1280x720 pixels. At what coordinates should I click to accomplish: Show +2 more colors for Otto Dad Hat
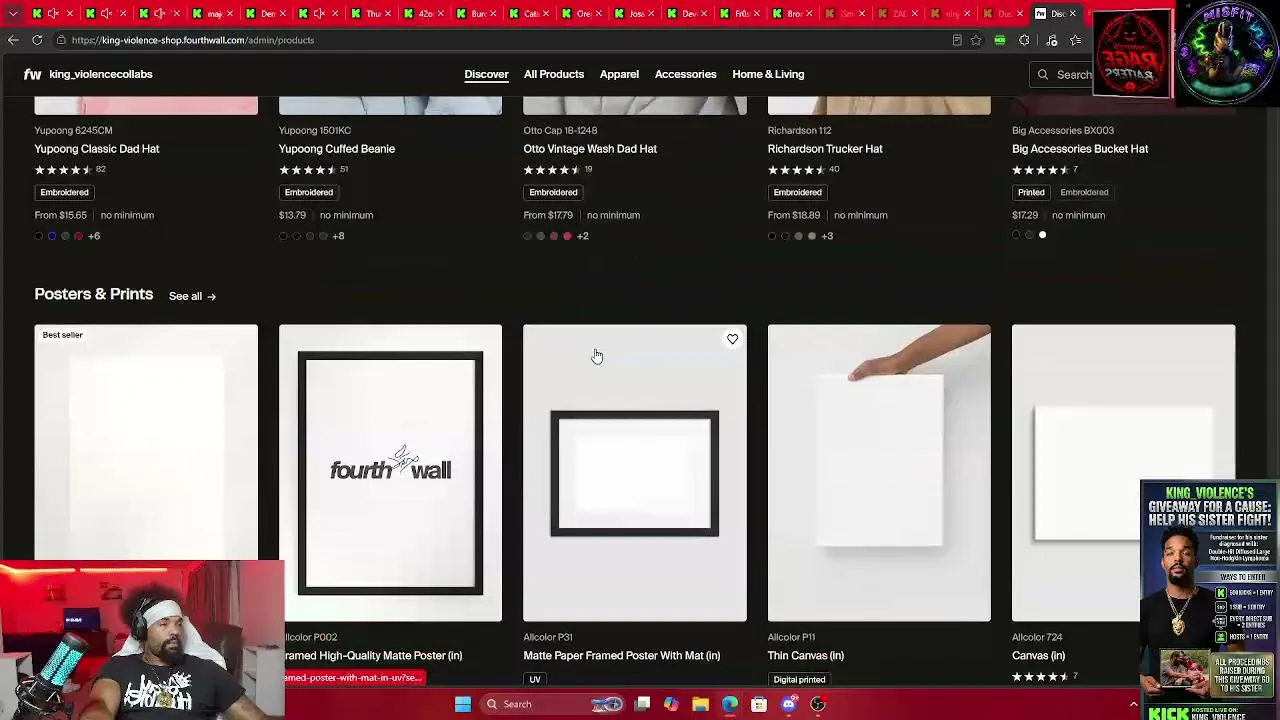[582, 236]
